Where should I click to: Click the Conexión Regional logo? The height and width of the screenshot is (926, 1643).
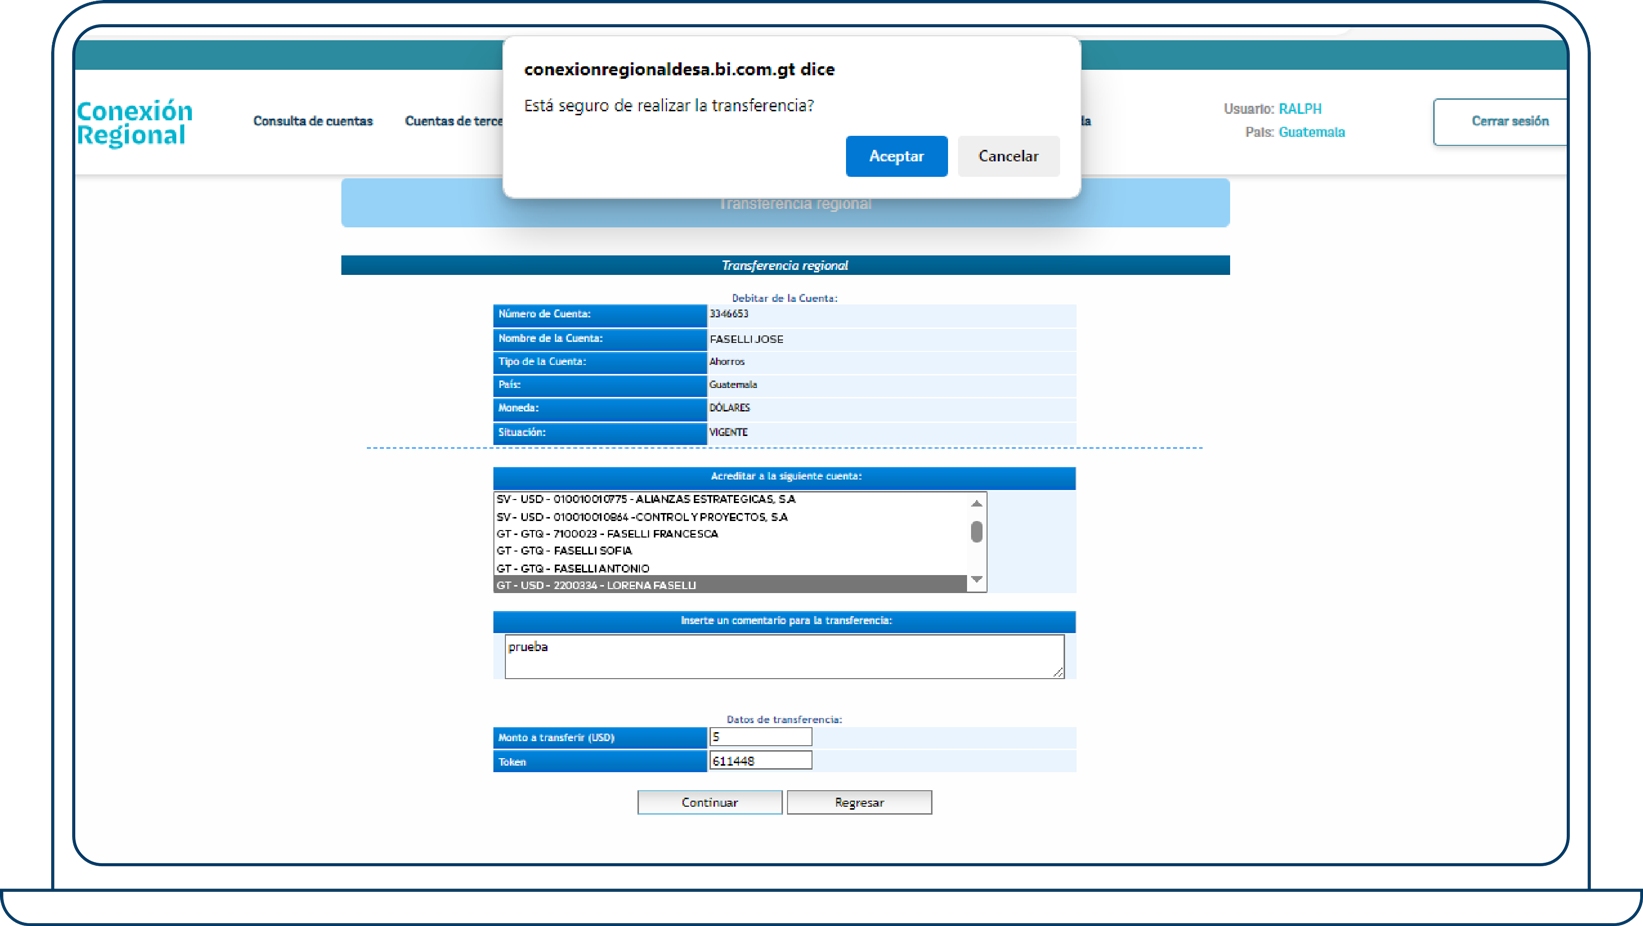[134, 121]
